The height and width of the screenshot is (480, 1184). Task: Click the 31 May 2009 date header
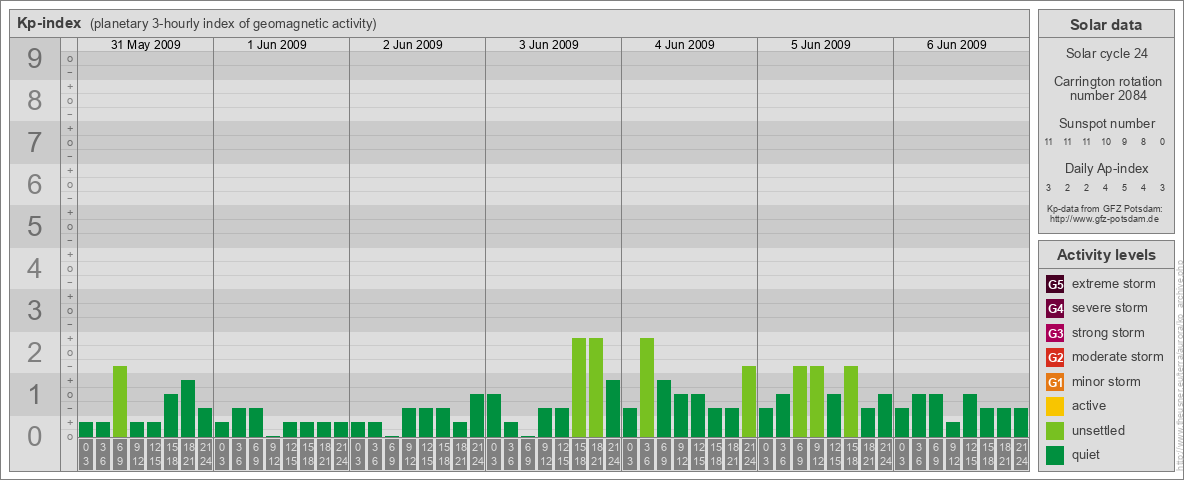click(146, 45)
